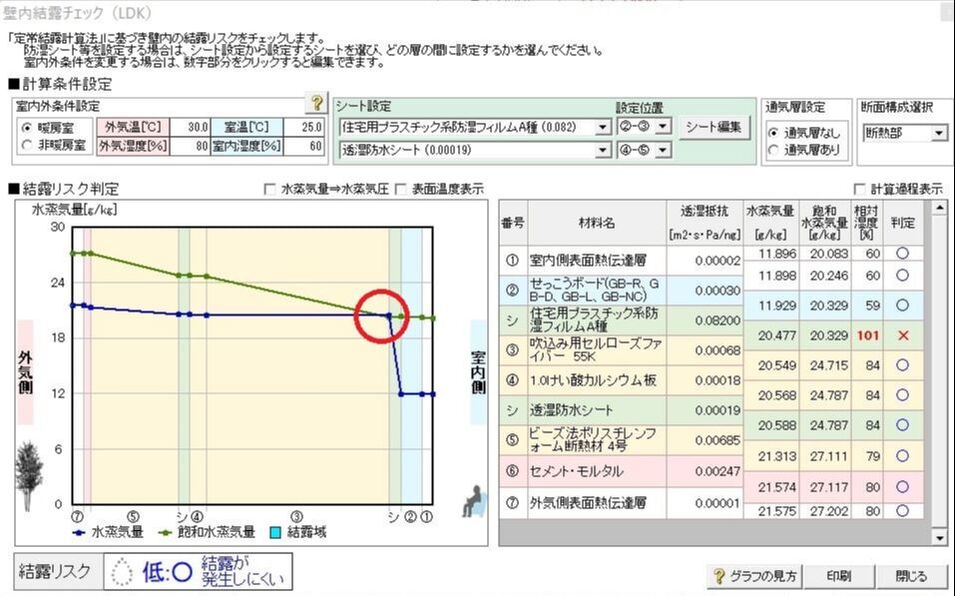The height and width of the screenshot is (596, 955).
Task: Click the 印刷 button
Action: point(839,576)
